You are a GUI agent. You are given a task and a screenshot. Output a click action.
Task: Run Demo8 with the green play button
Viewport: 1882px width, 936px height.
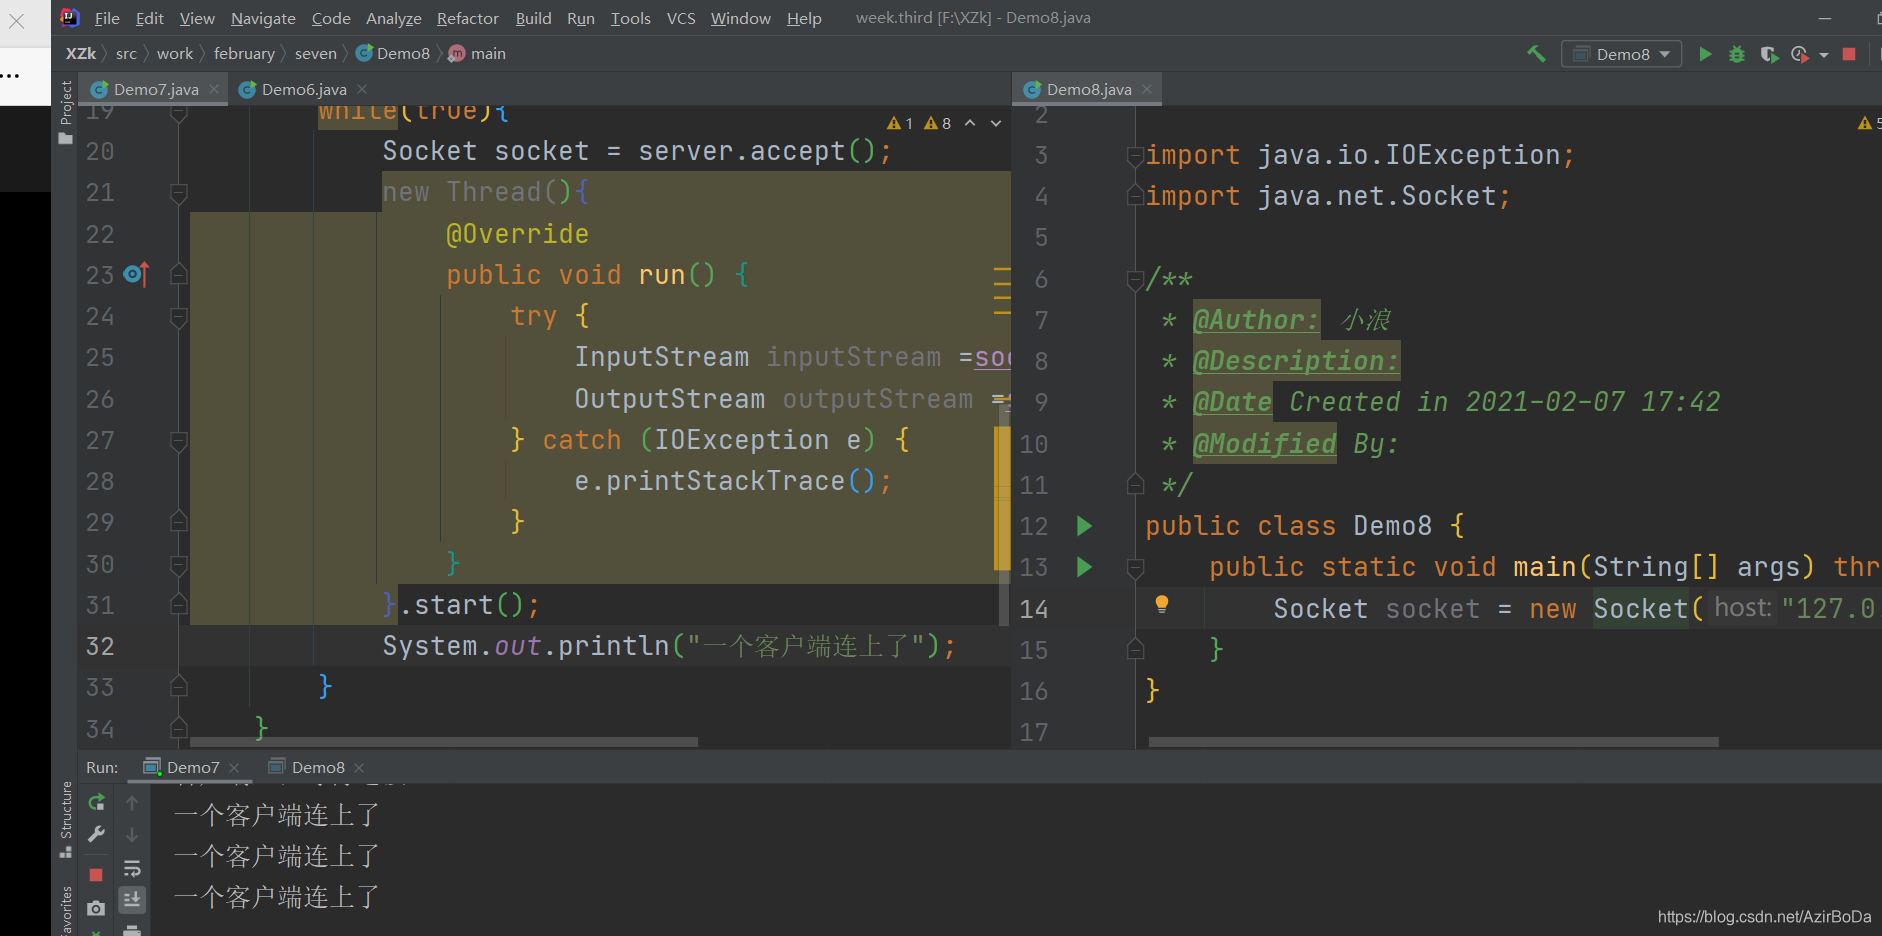[x=1705, y=54]
